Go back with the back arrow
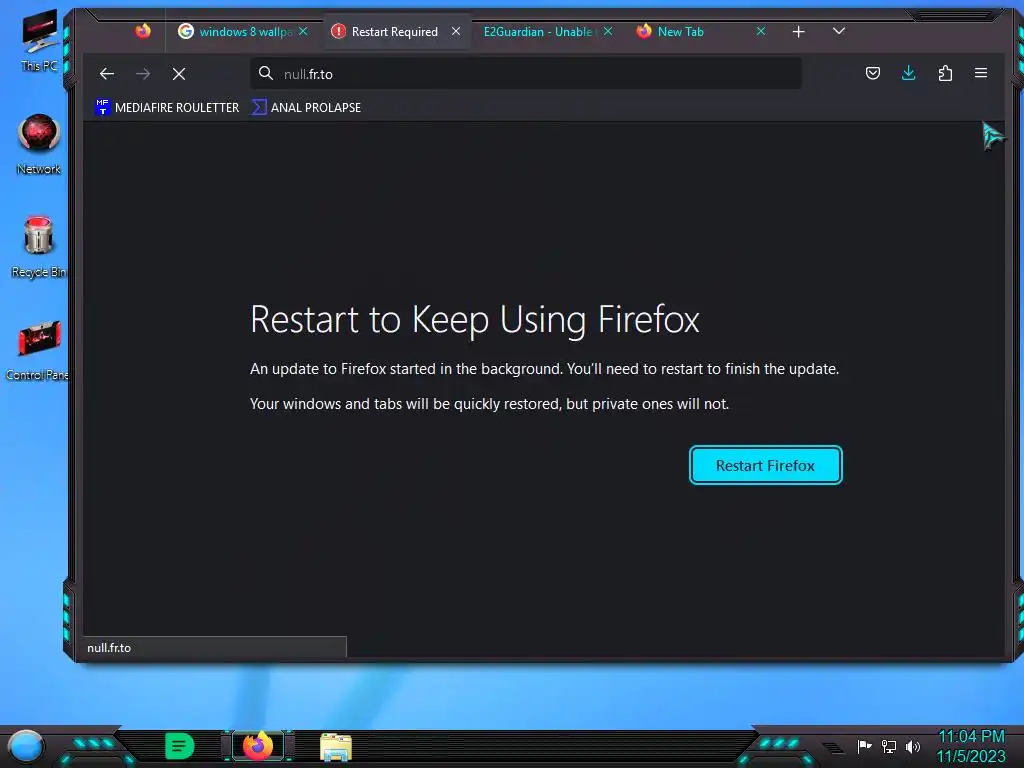The height and width of the screenshot is (768, 1024). [x=107, y=74]
